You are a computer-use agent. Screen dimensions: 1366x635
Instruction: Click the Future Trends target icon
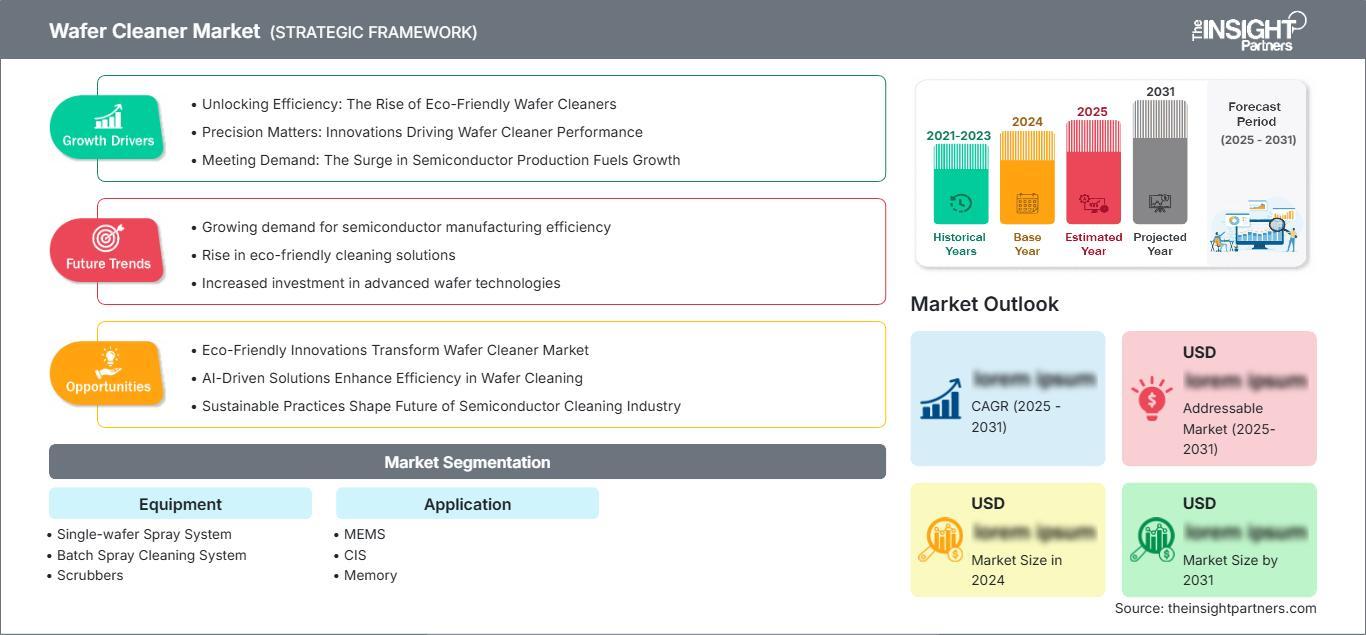click(x=108, y=238)
